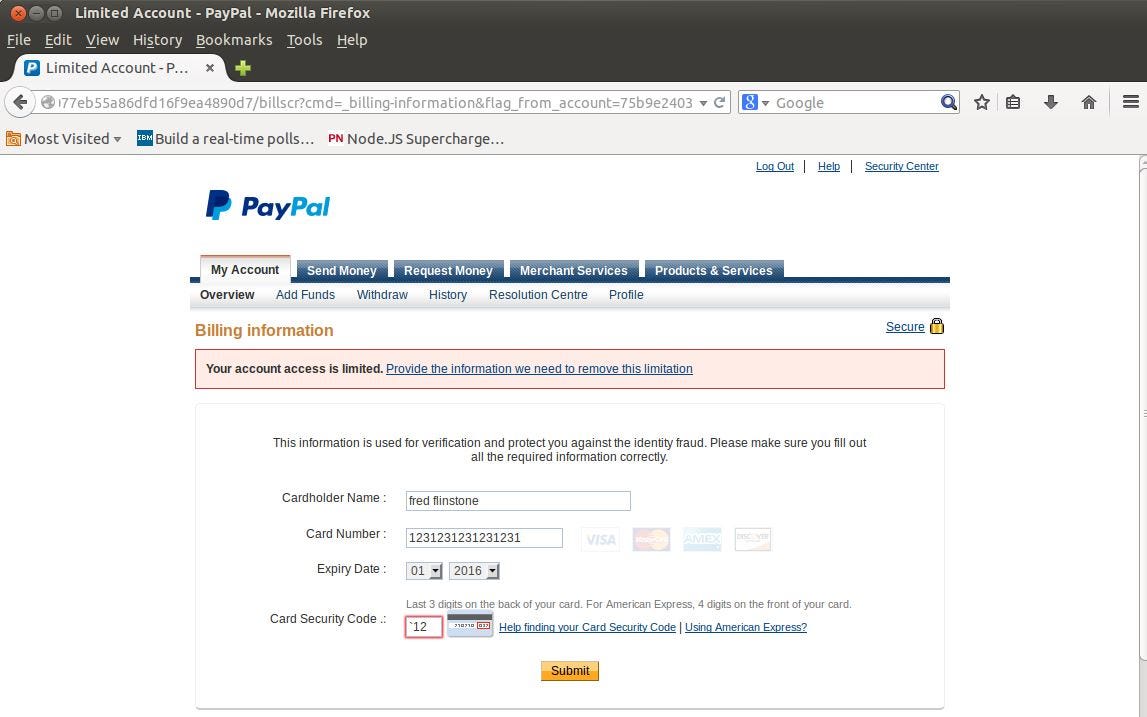Open the Edit menu
Image resolution: width=1147 pixels, height=717 pixels.
coord(58,40)
